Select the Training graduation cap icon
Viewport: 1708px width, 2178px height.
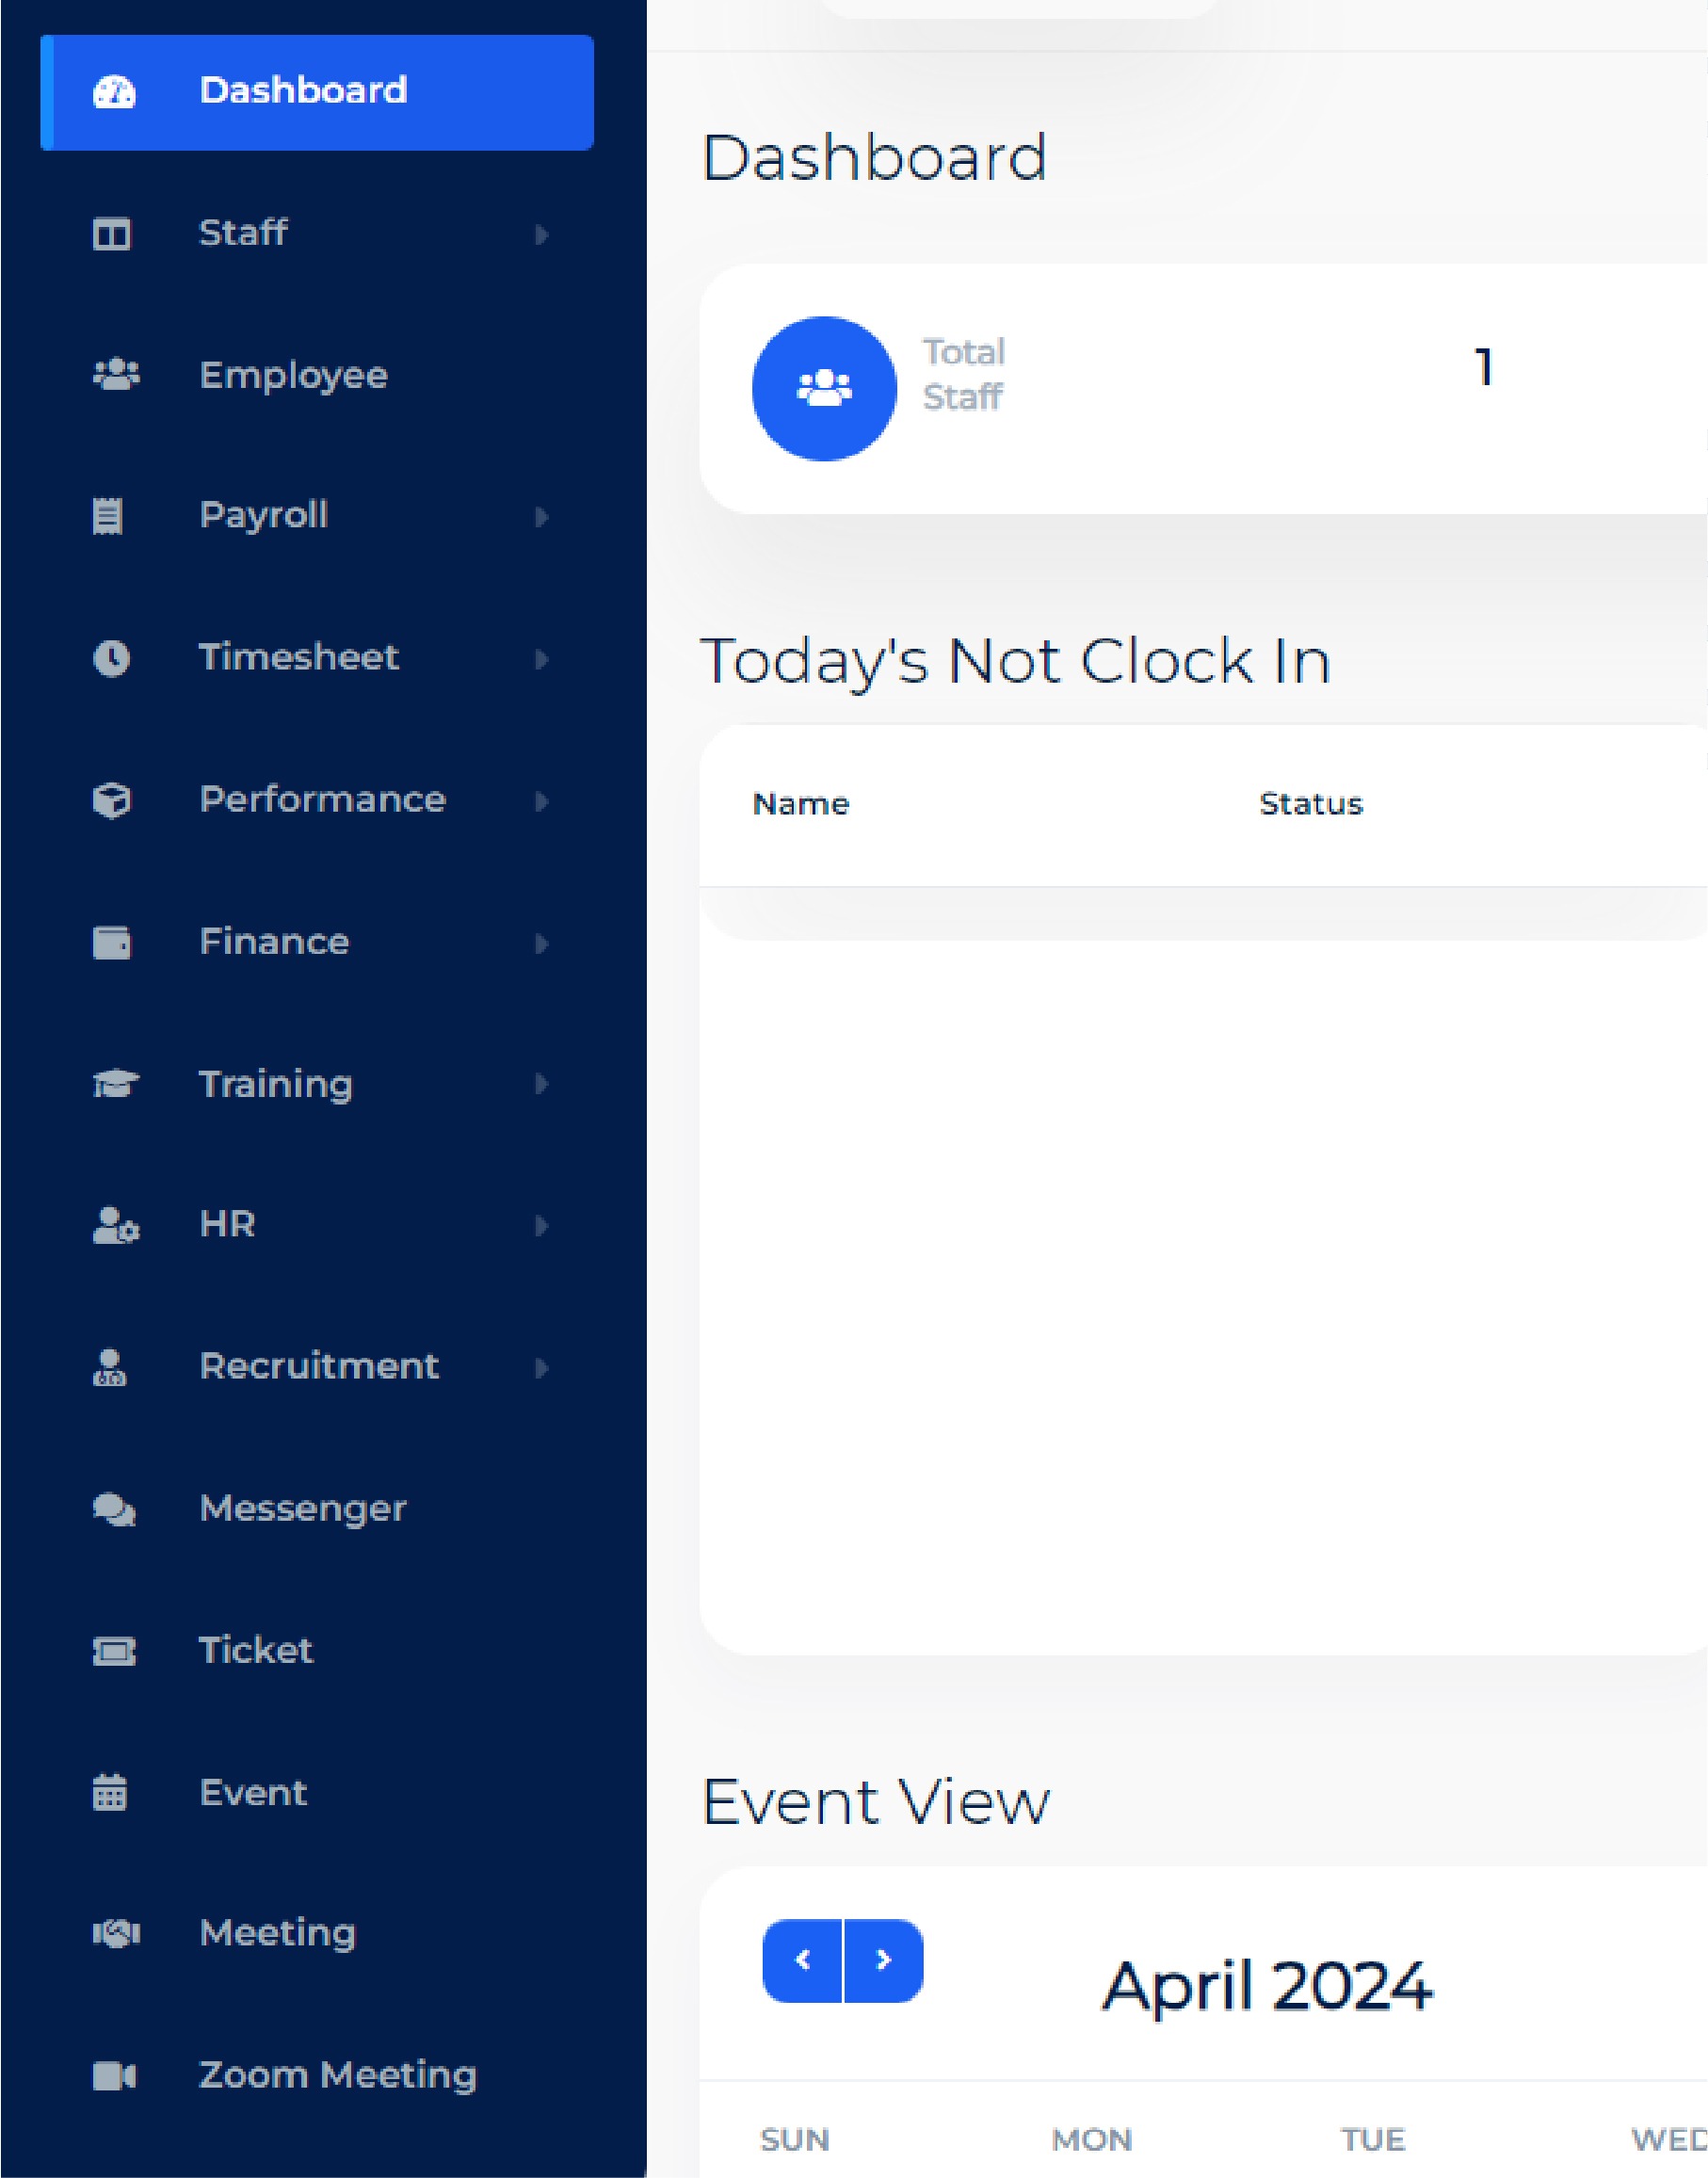[x=112, y=1083]
